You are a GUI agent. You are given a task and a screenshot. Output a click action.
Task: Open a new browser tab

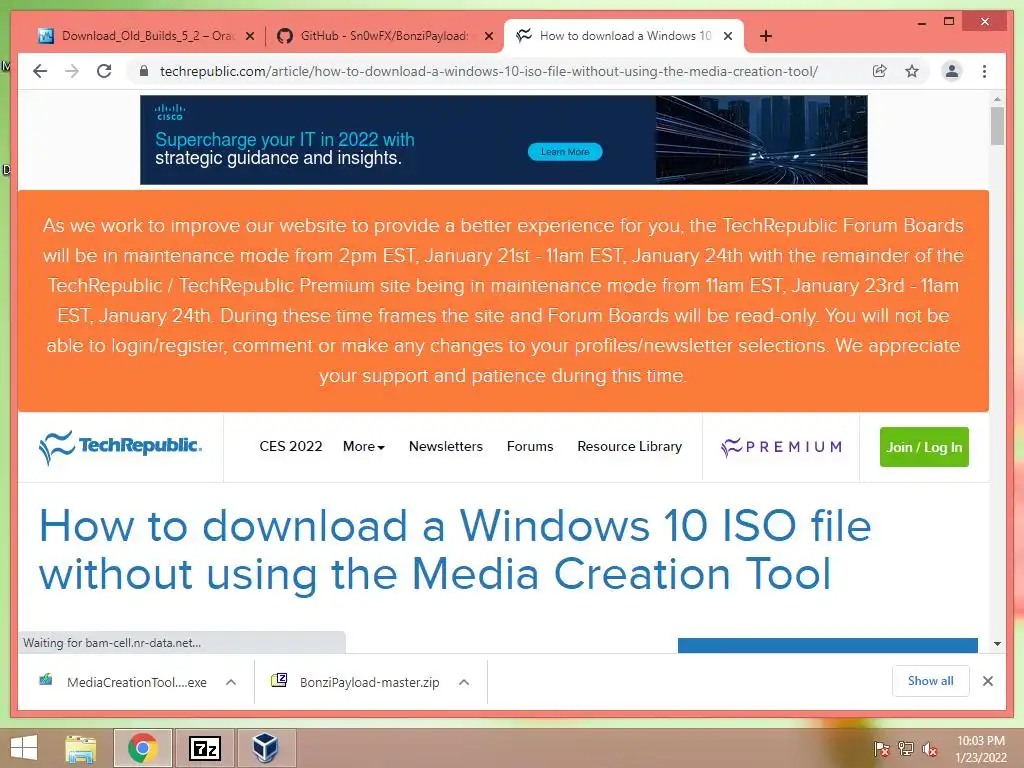(766, 36)
